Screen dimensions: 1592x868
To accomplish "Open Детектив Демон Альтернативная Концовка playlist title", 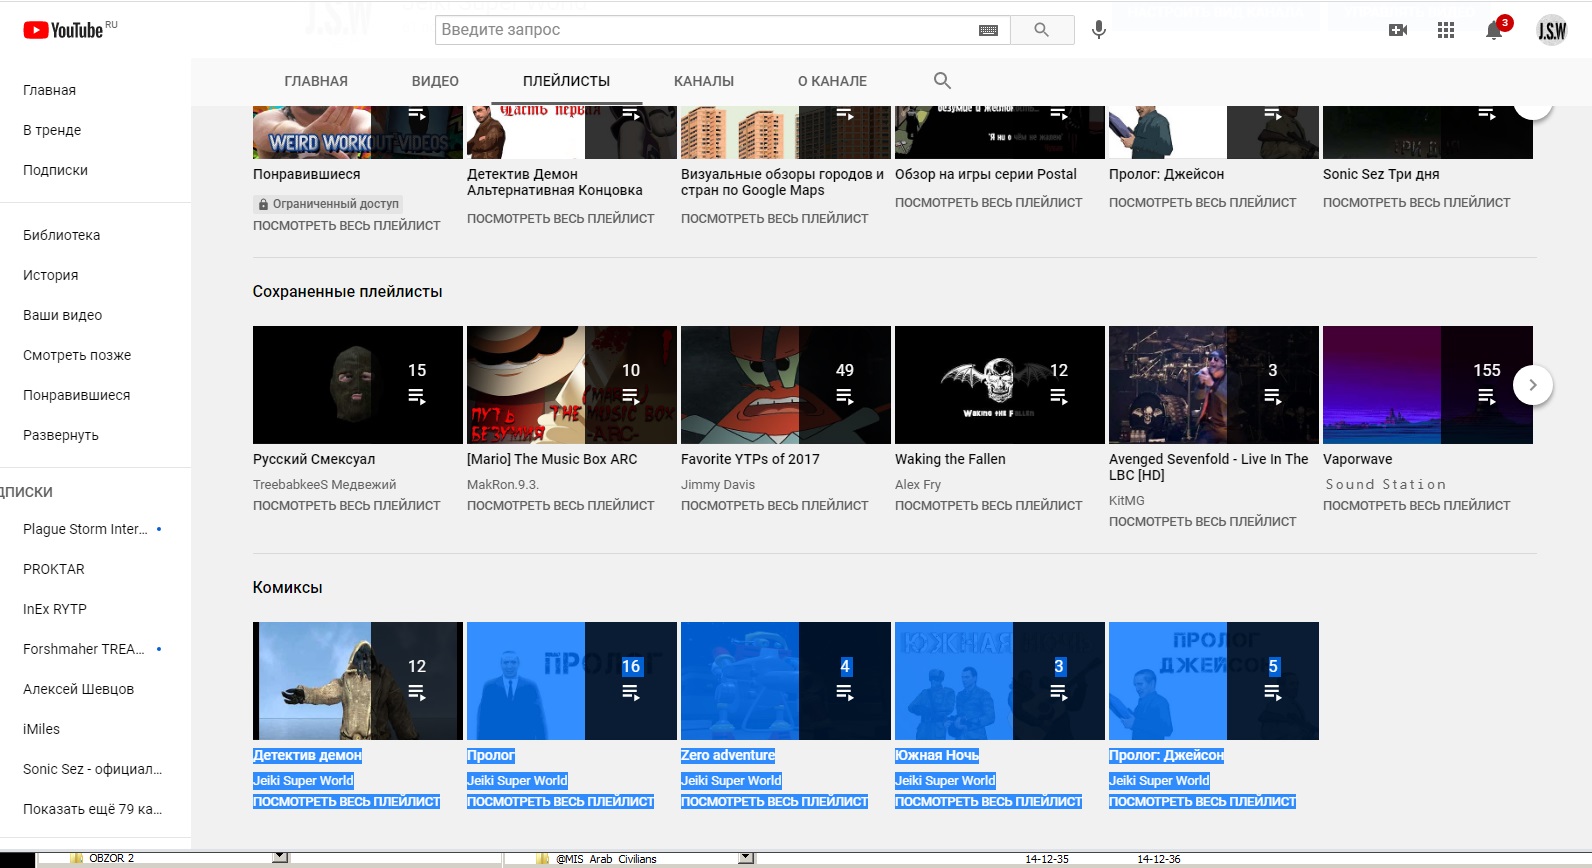I will click(x=555, y=182).
